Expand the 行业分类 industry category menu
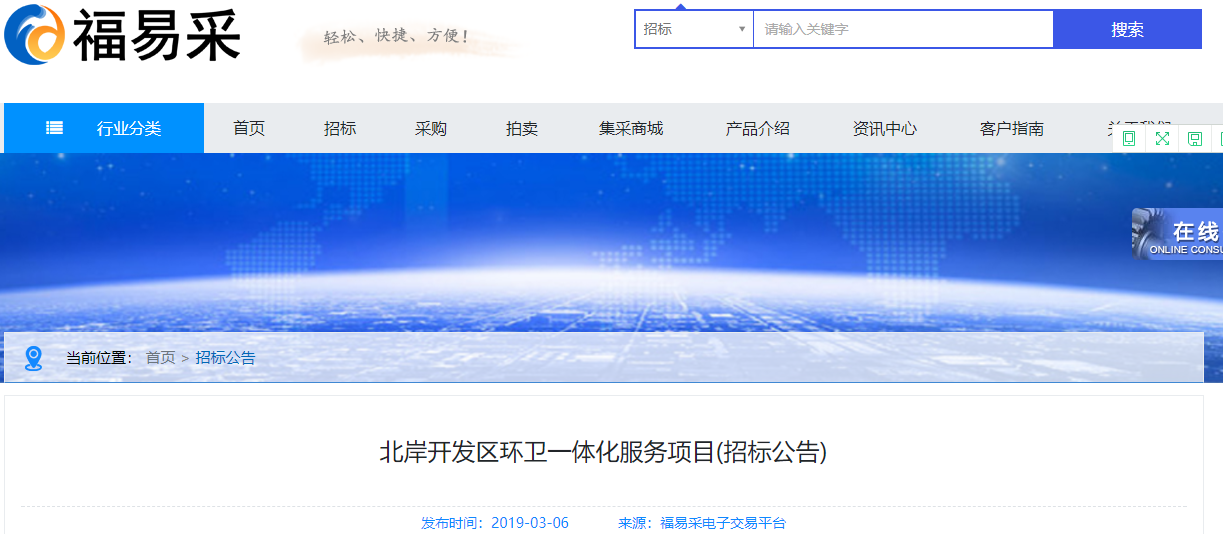Viewport: 1223px width, 534px height. 128,128
